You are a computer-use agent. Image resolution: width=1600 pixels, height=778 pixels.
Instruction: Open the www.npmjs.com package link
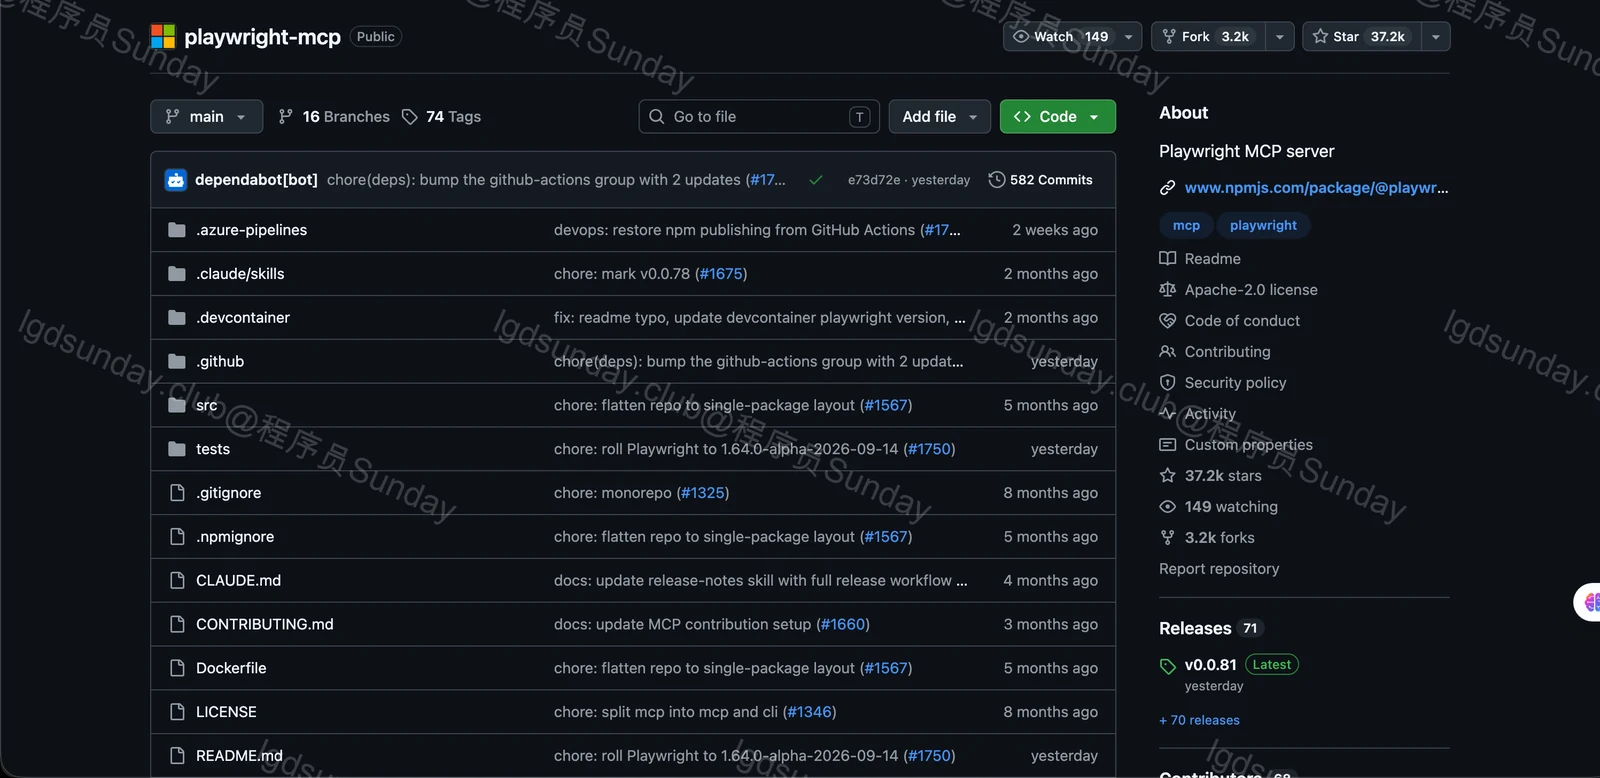point(1316,188)
